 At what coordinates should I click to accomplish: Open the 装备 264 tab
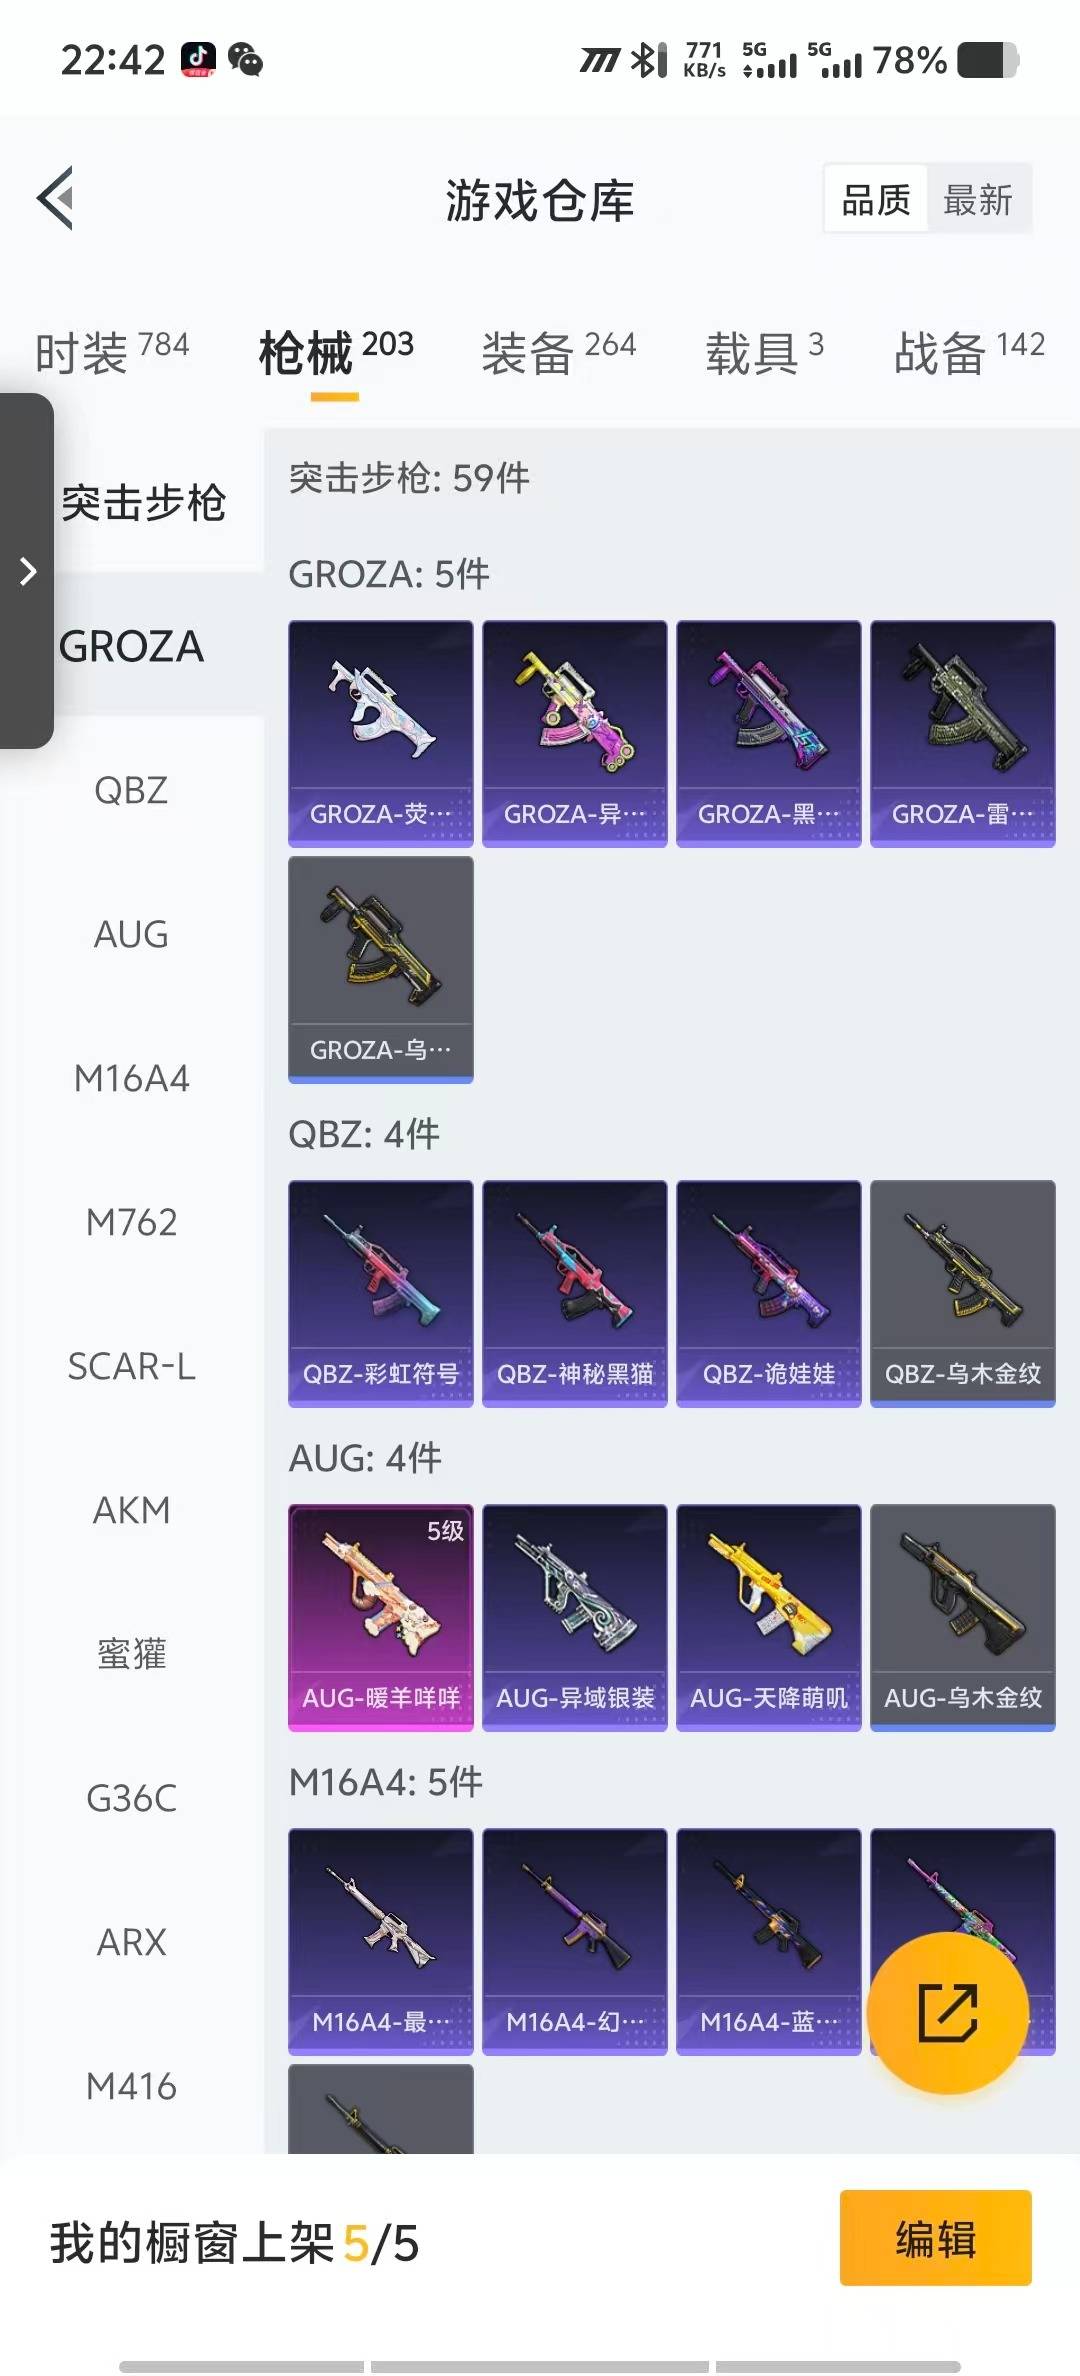pyautogui.click(x=559, y=351)
